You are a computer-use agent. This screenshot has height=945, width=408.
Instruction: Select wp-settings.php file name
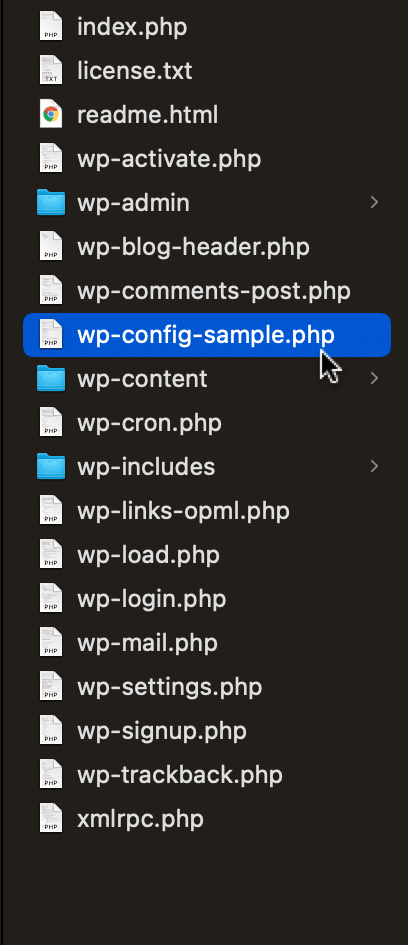click(x=169, y=686)
